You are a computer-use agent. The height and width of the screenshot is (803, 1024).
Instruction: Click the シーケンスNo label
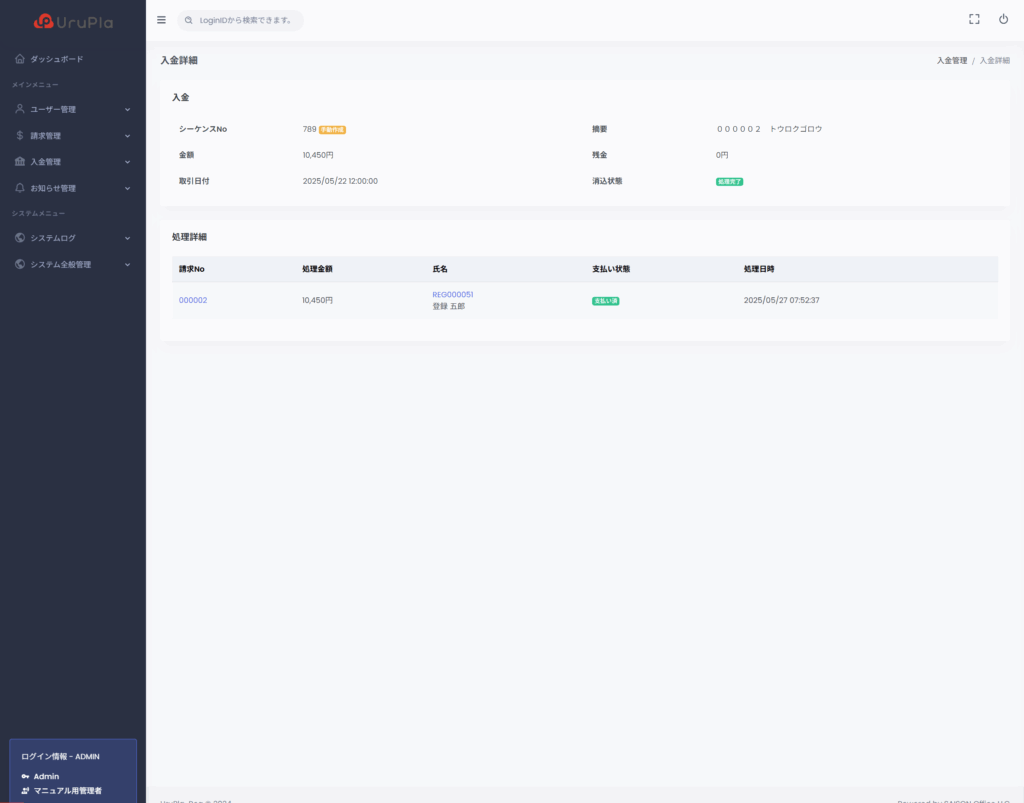point(203,129)
